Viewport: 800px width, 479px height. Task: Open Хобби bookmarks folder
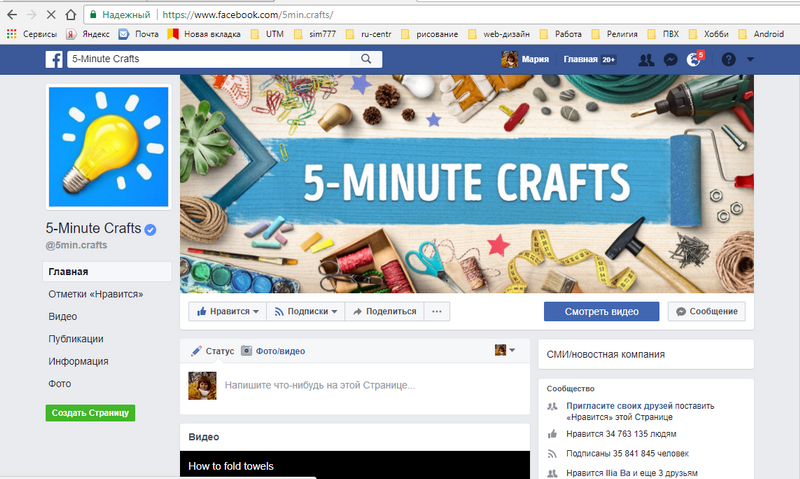coord(708,34)
